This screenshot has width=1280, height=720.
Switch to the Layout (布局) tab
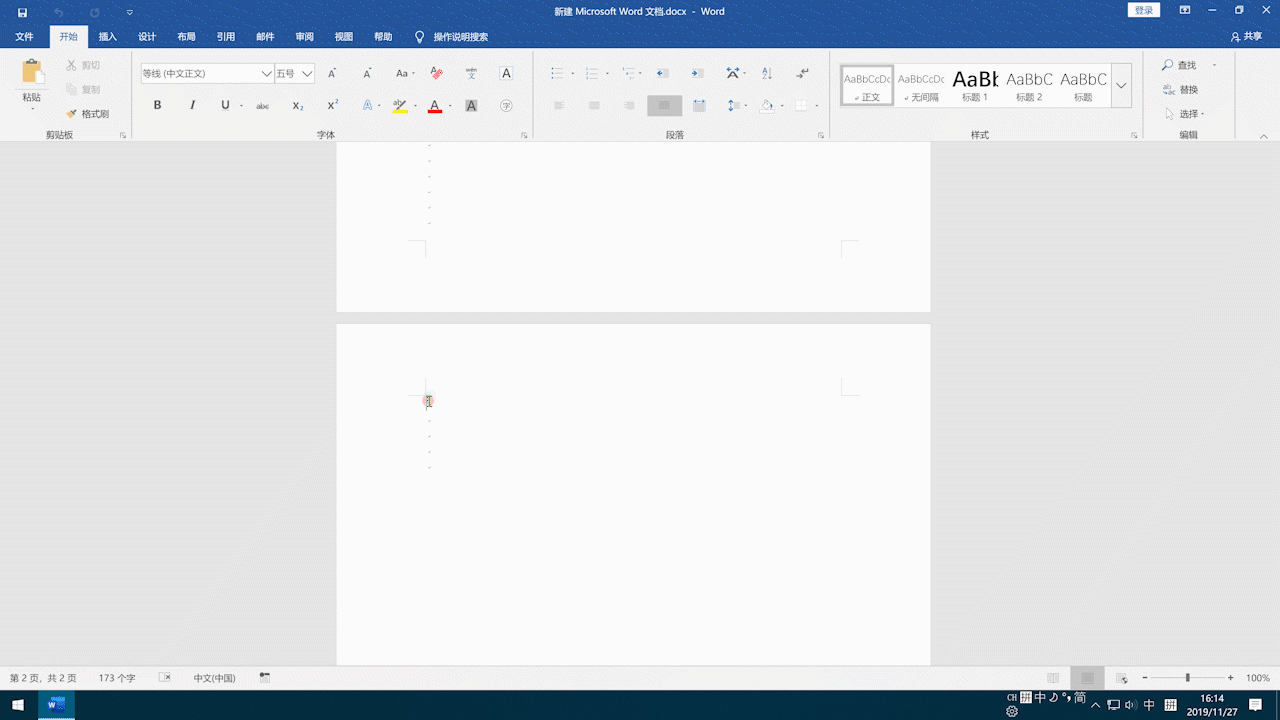(x=186, y=37)
